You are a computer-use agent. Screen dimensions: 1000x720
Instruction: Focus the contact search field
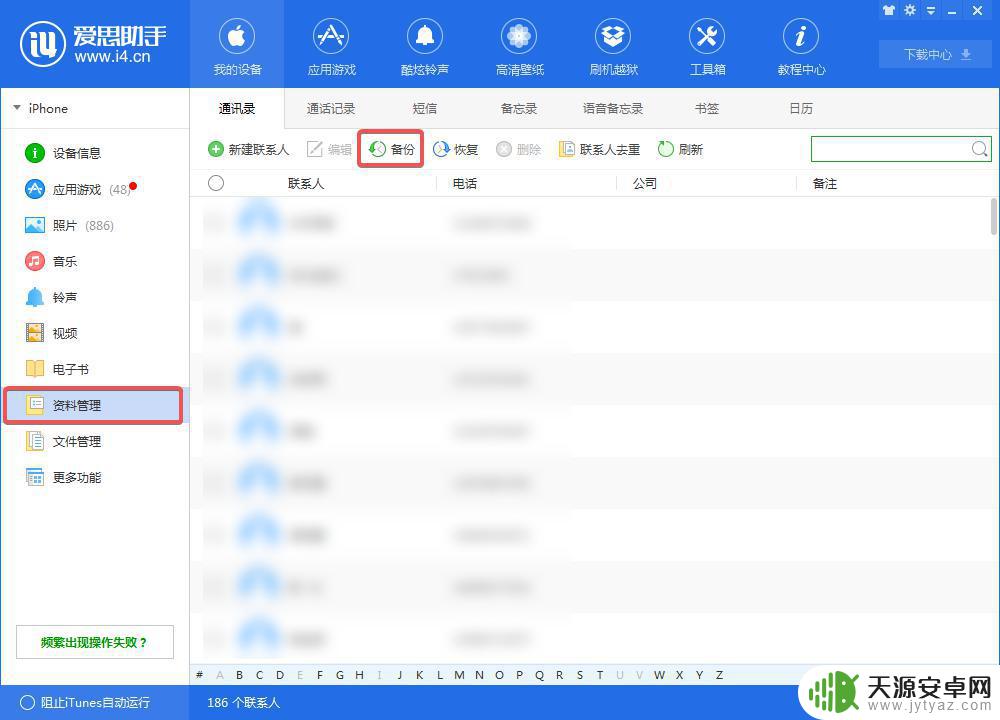coord(890,149)
